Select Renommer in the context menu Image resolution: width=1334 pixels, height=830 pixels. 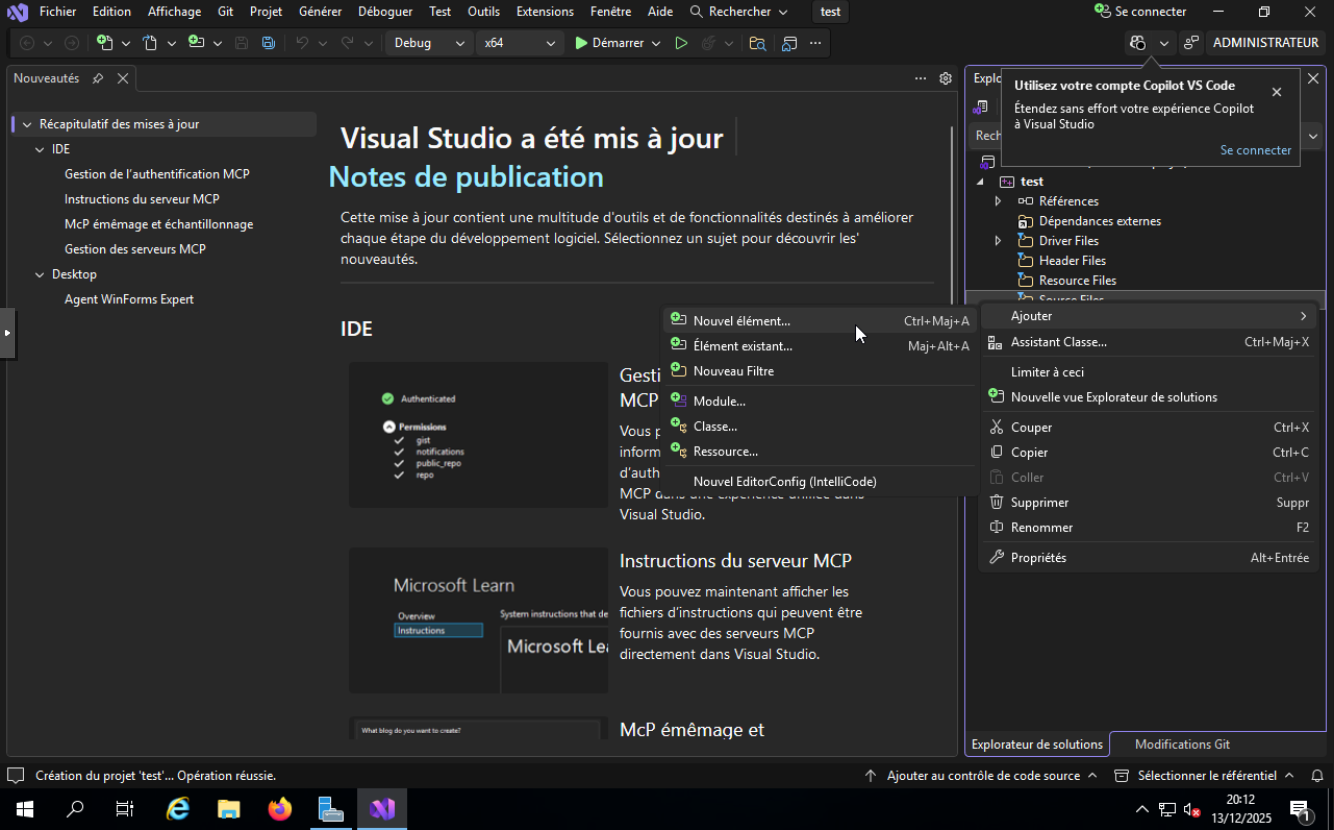[x=1149, y=527]
